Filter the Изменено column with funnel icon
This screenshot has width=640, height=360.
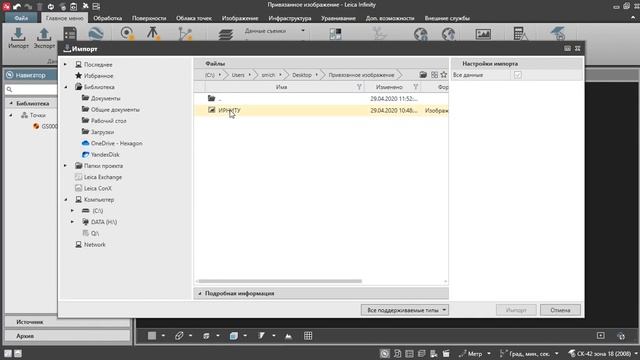pyautogui.click(x=416, y=87)
